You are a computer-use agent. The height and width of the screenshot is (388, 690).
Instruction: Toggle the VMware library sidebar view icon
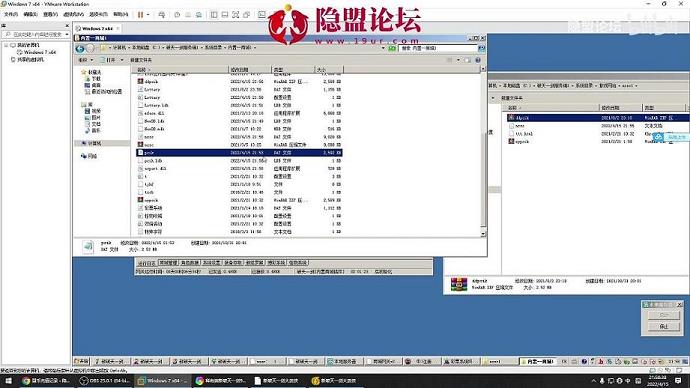(214, 15)
